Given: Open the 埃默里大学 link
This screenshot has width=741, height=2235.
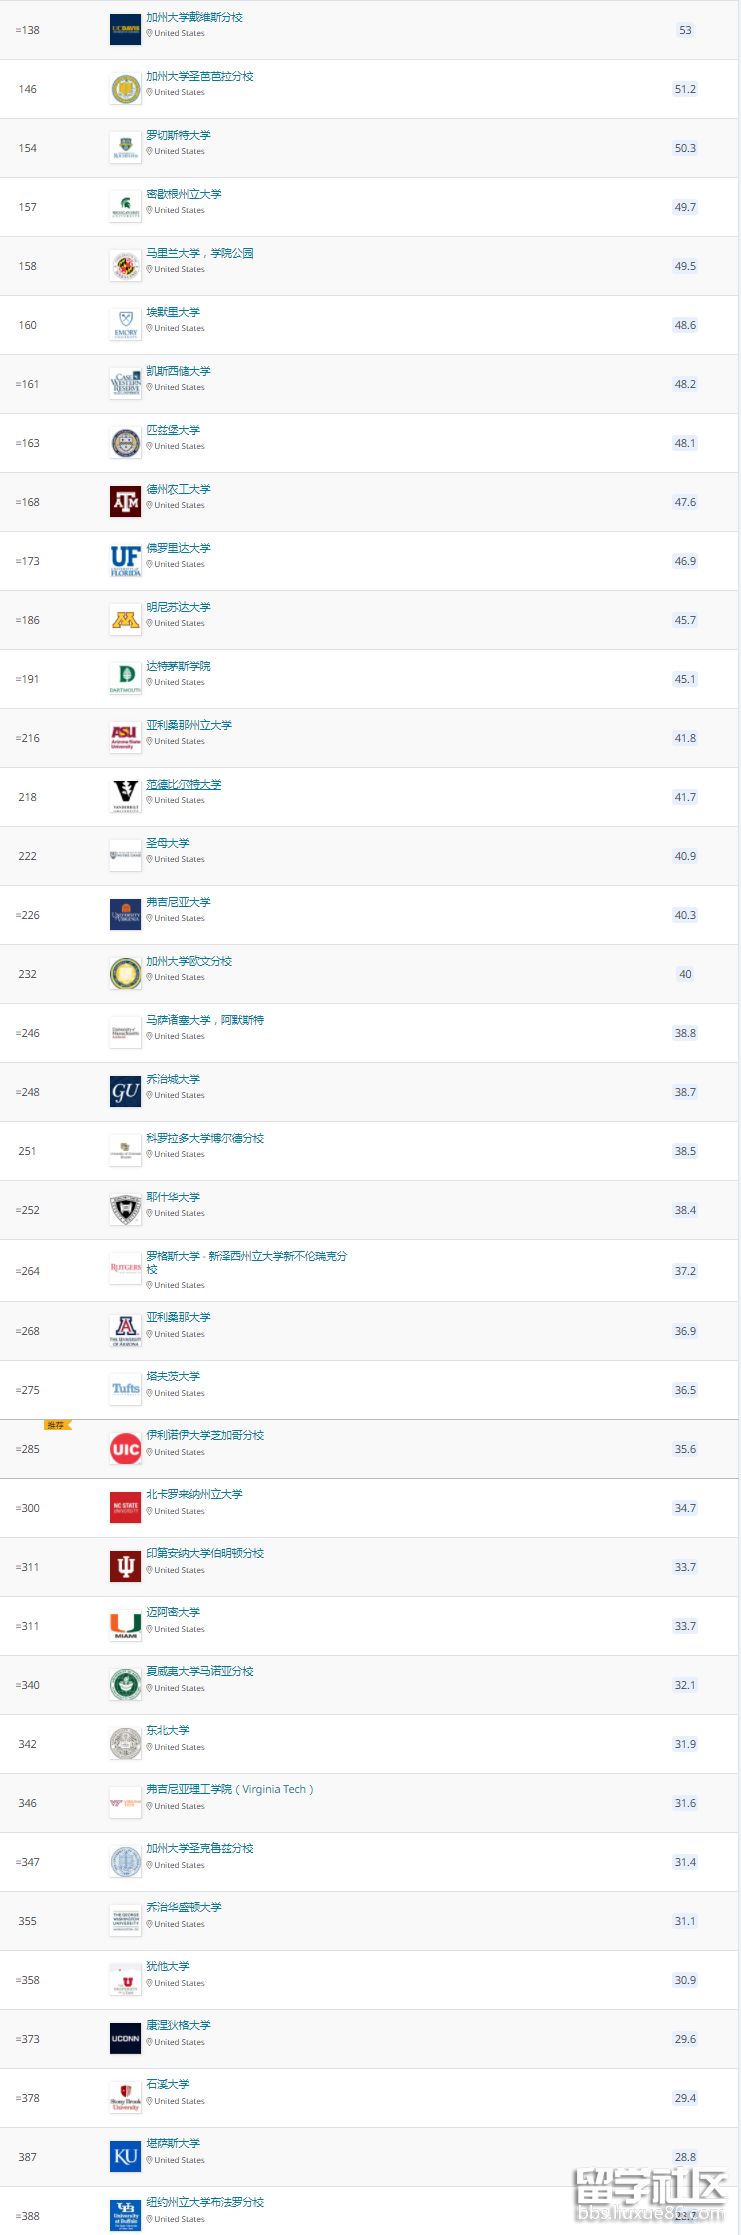Looking at the screenshot, I should tap(173, 312).
